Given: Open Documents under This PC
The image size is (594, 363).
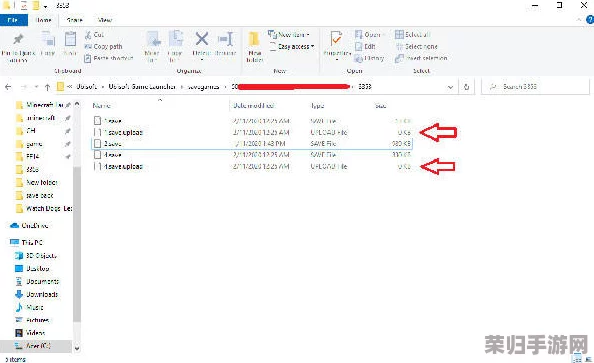Looking at the screenshot, I should tap(37, 282).
